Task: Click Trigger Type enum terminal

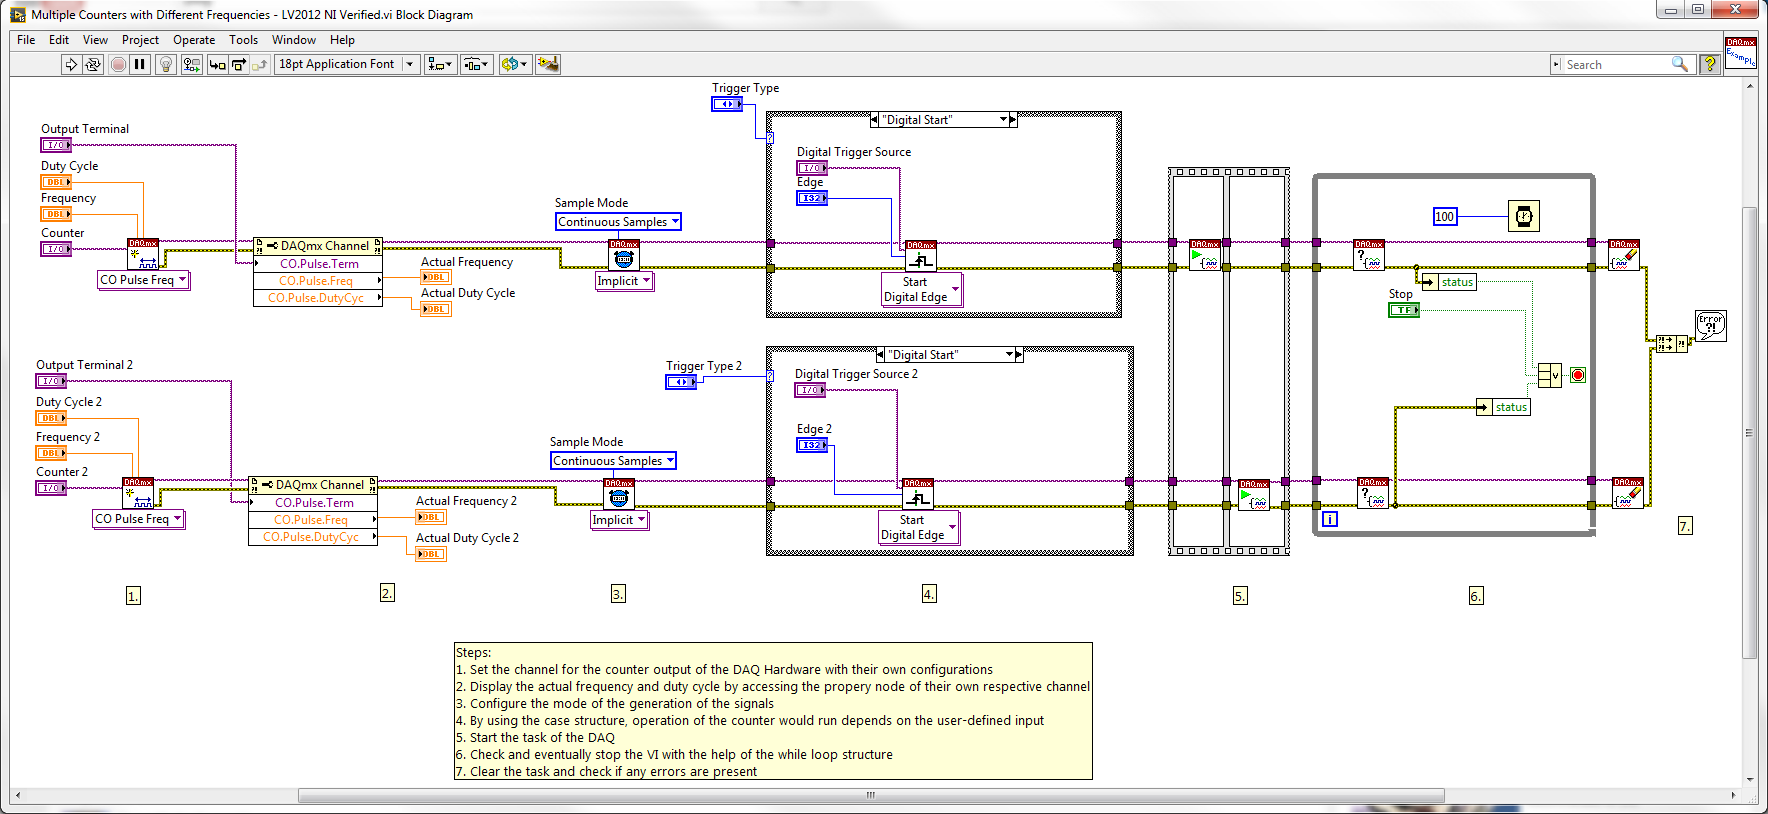Action: point(727,104)
